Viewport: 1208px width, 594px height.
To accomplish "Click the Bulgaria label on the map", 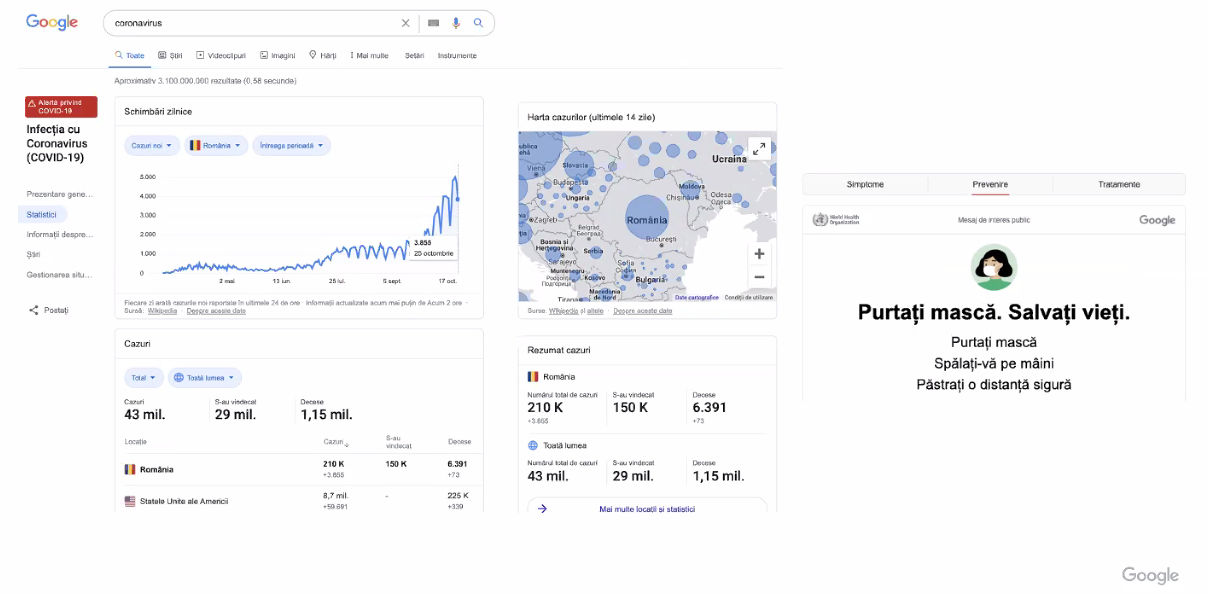I will (x=651, y=280).
